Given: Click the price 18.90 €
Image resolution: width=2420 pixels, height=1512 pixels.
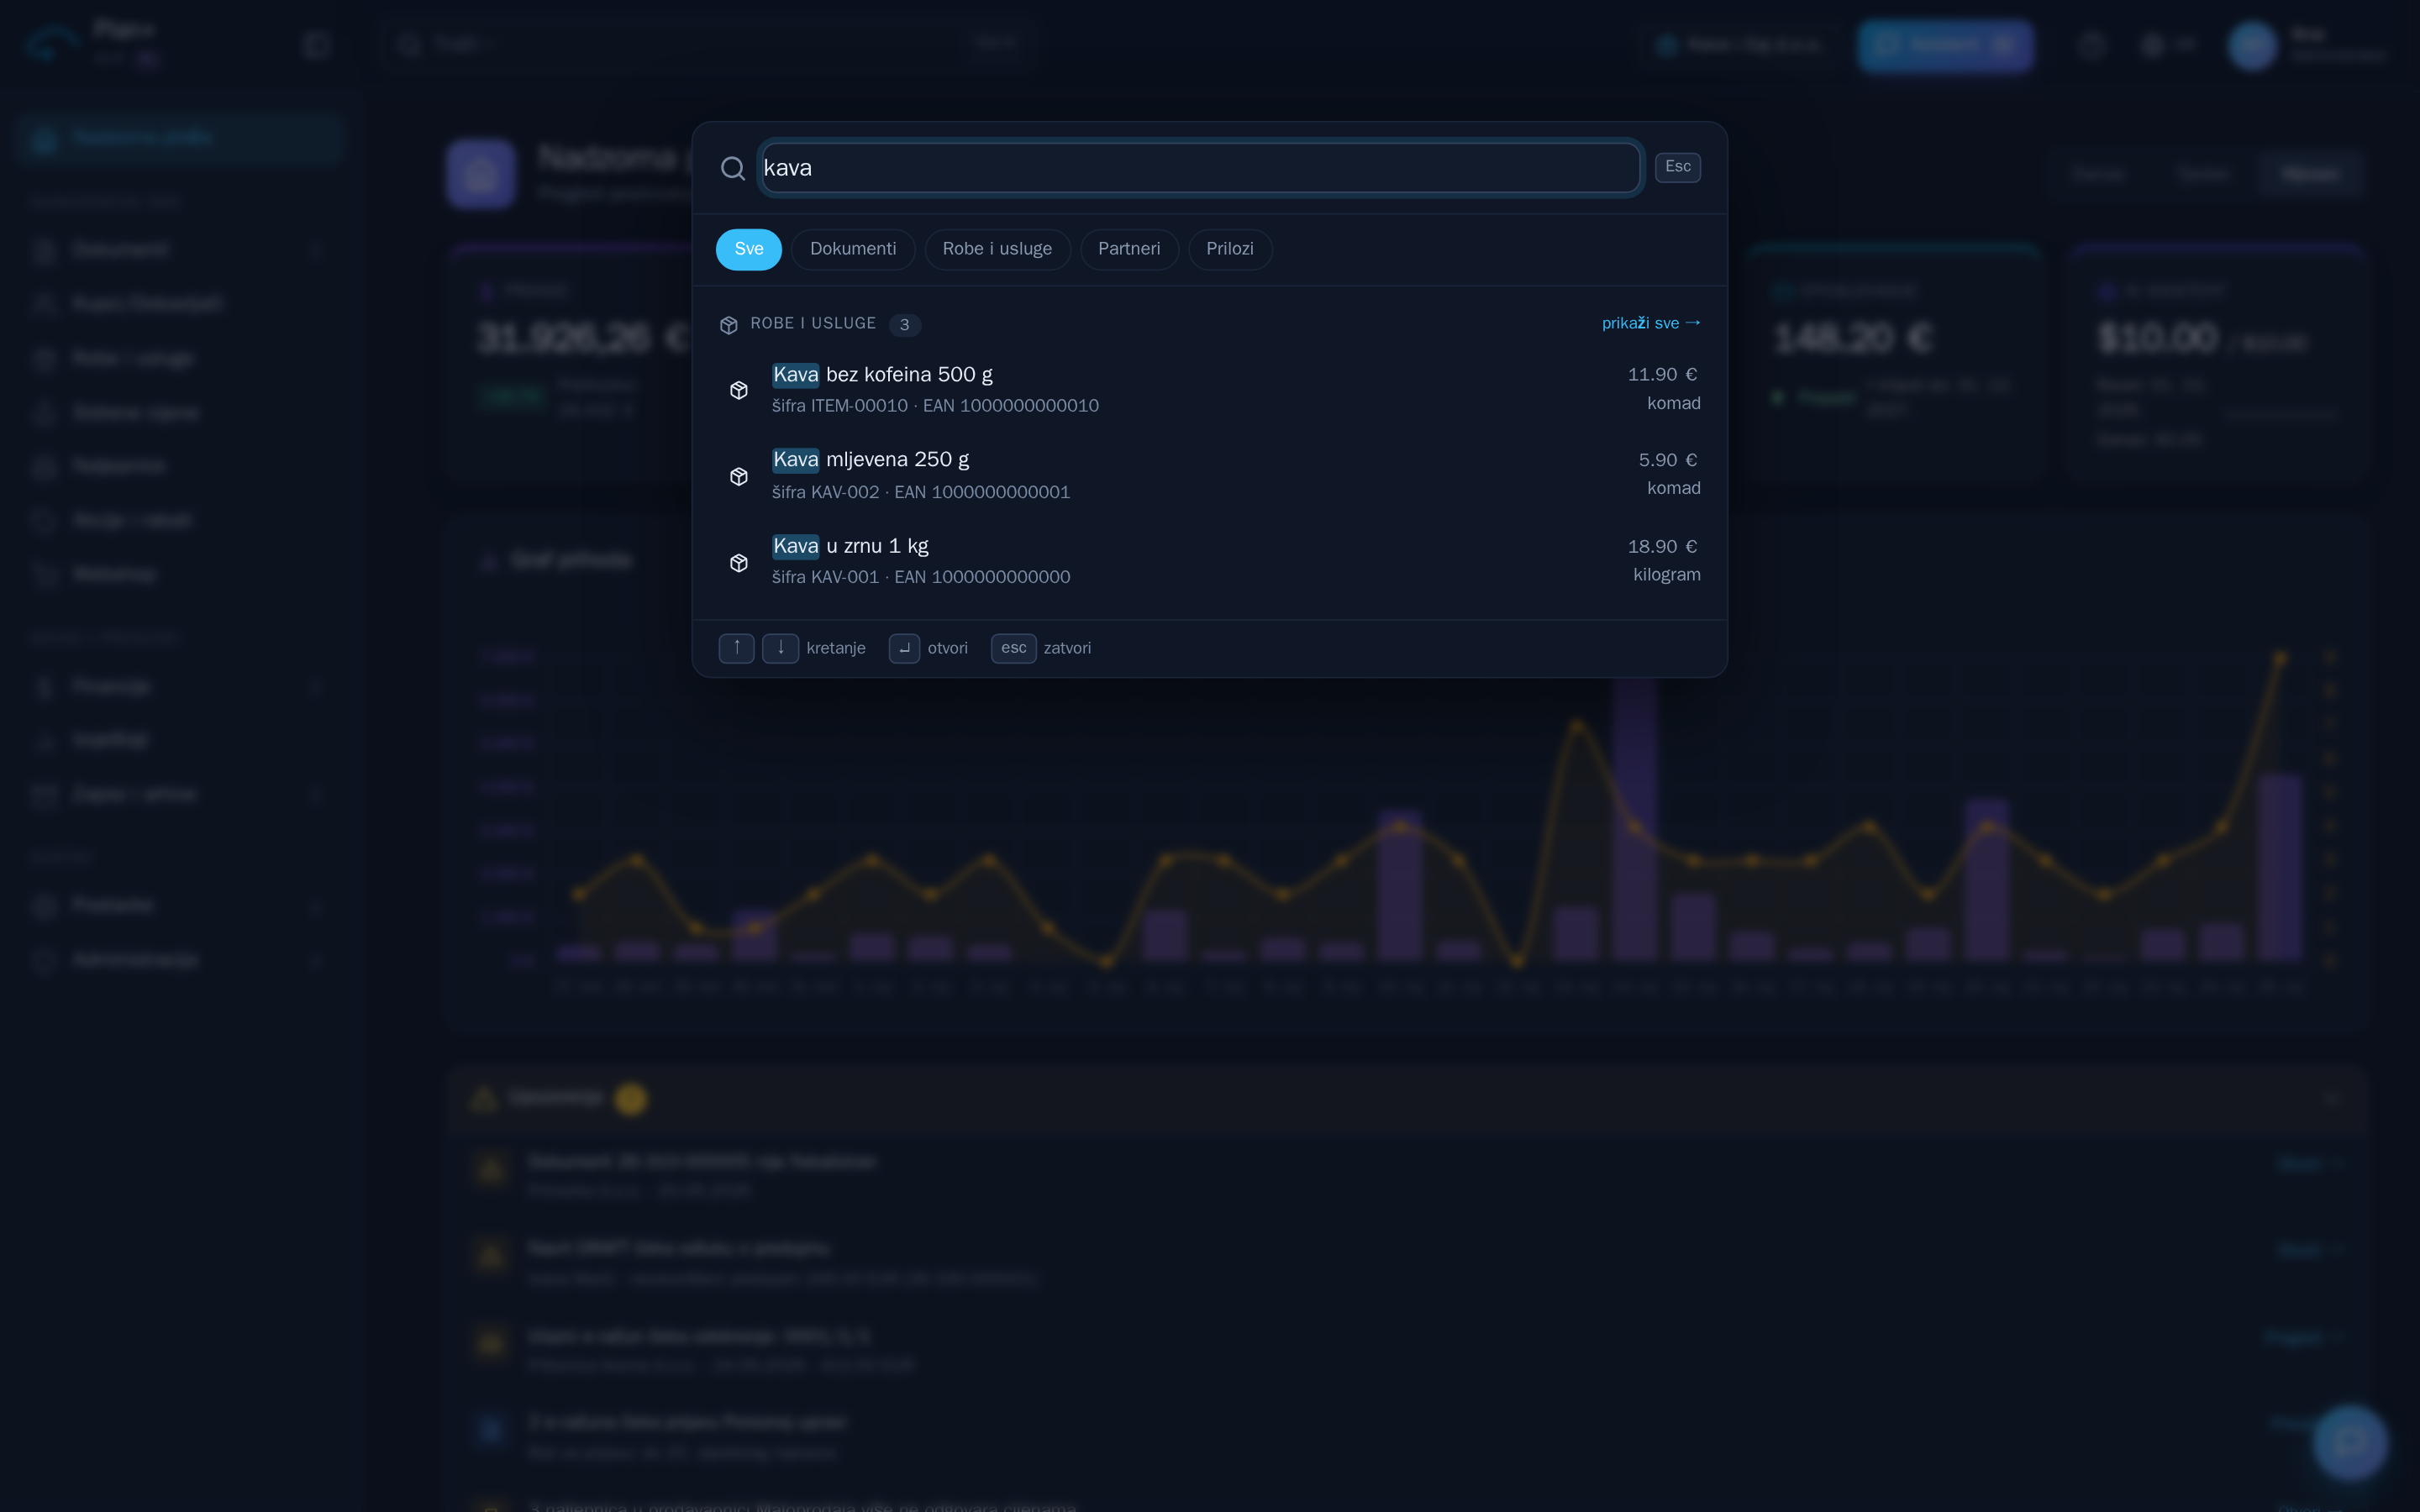Looking at the screenshot, I should 1662,547.
